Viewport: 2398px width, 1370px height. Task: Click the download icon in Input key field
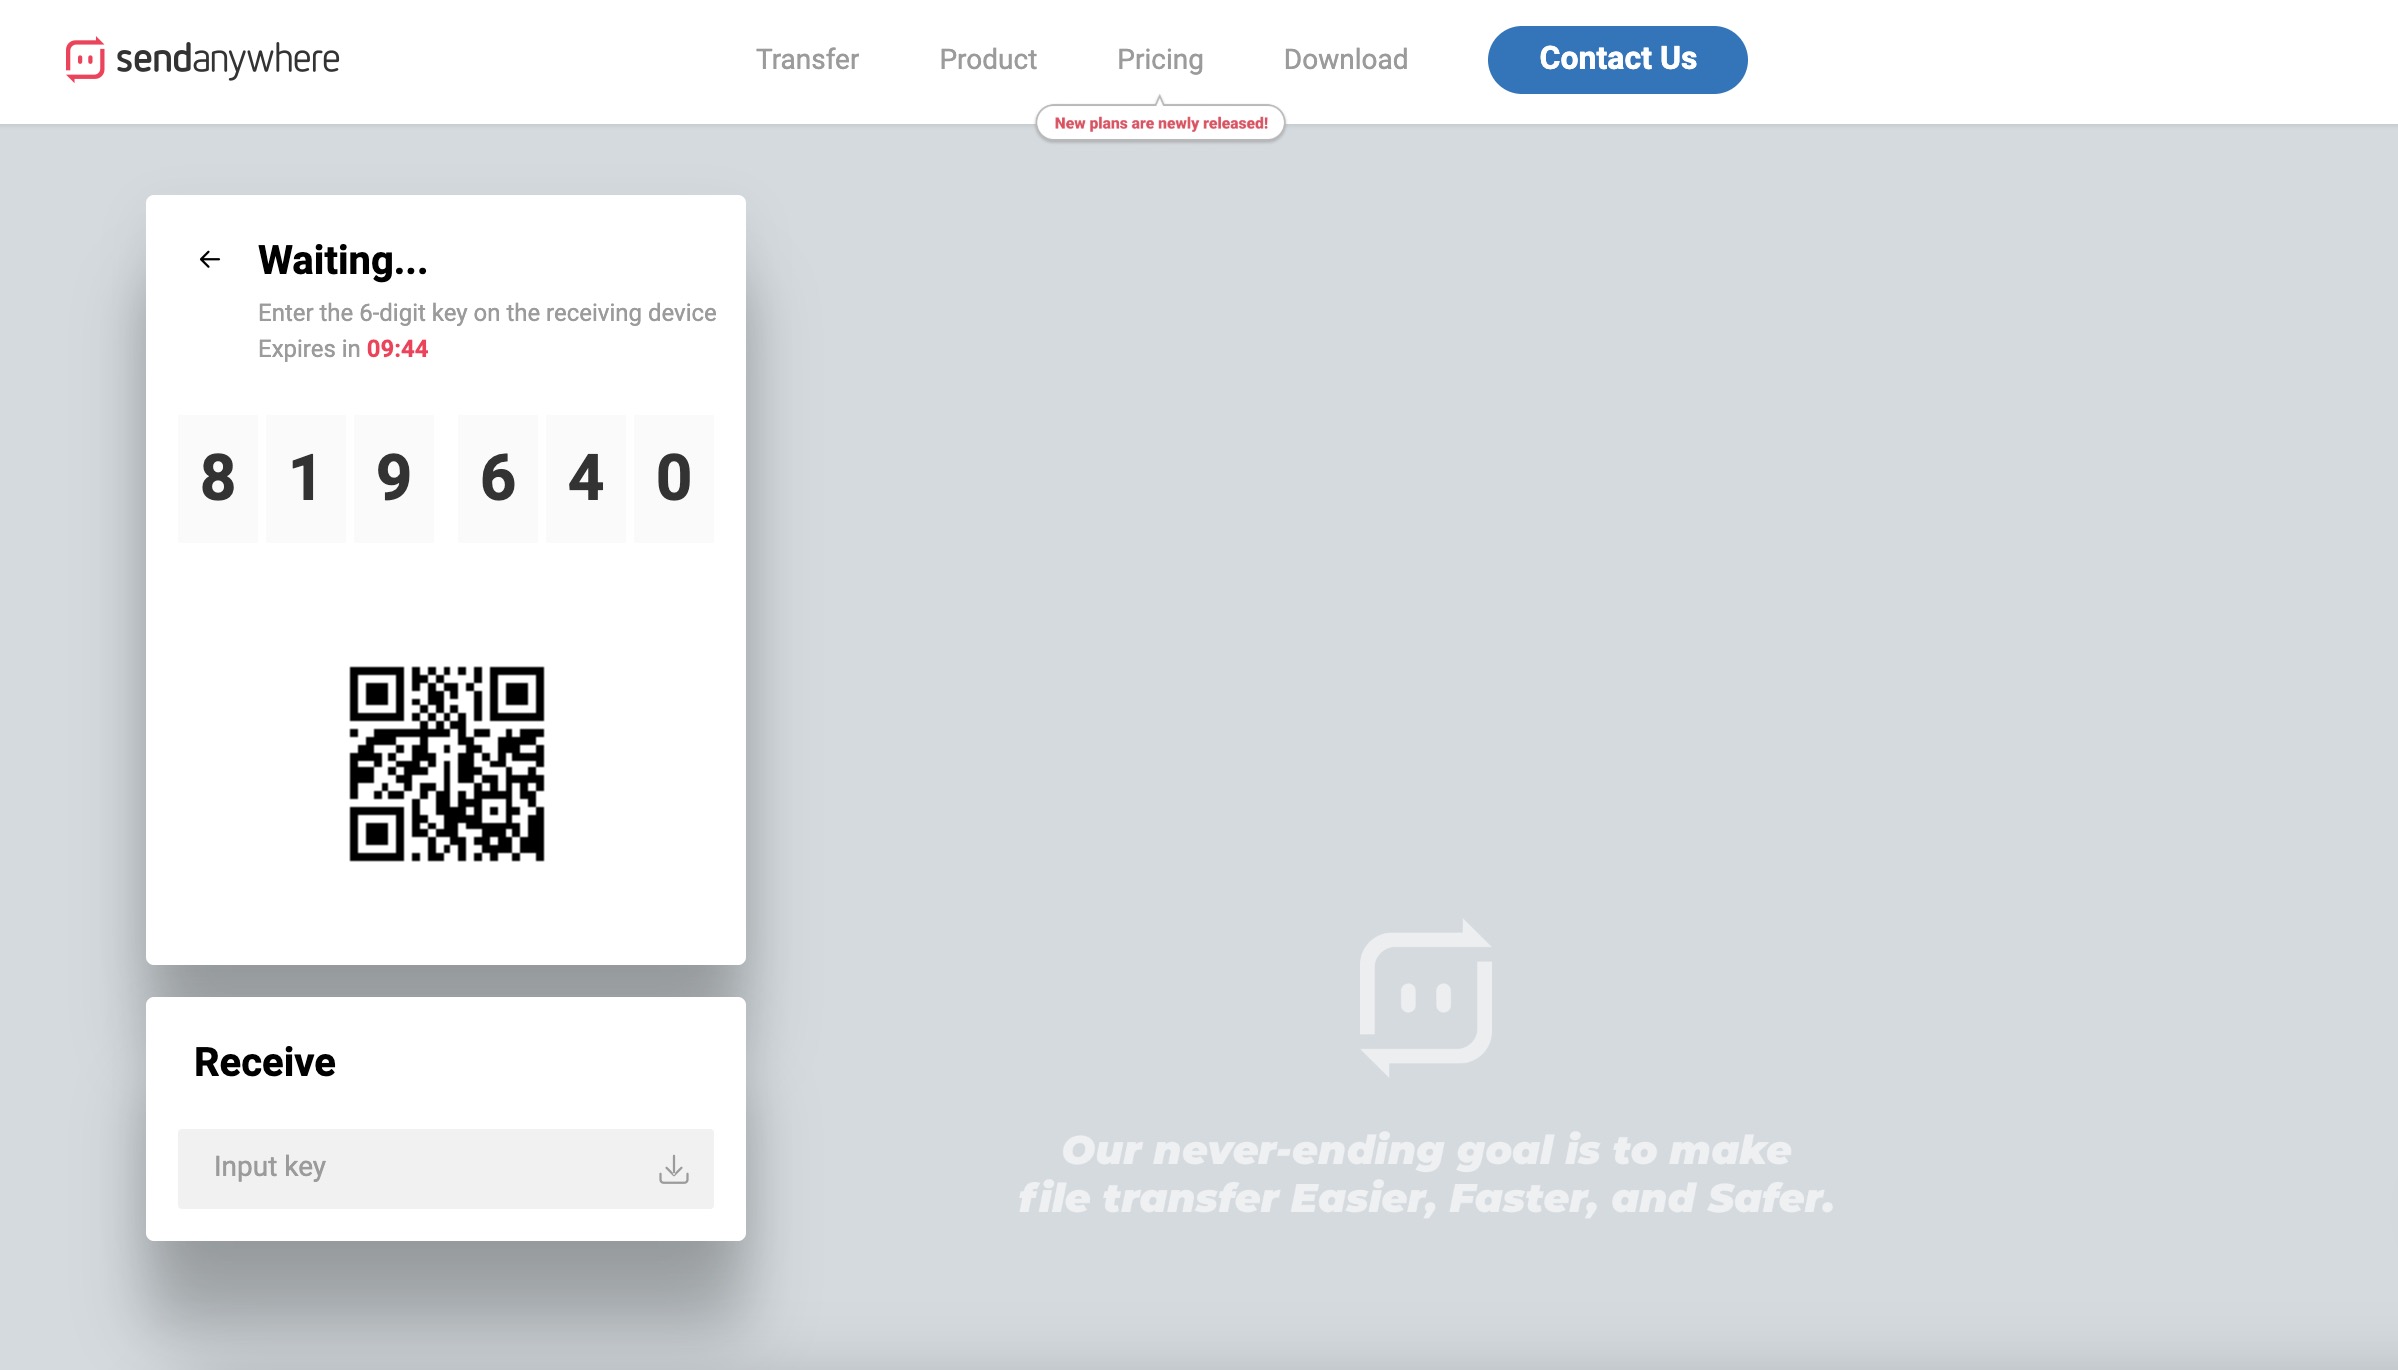[x=674, y=1169]
